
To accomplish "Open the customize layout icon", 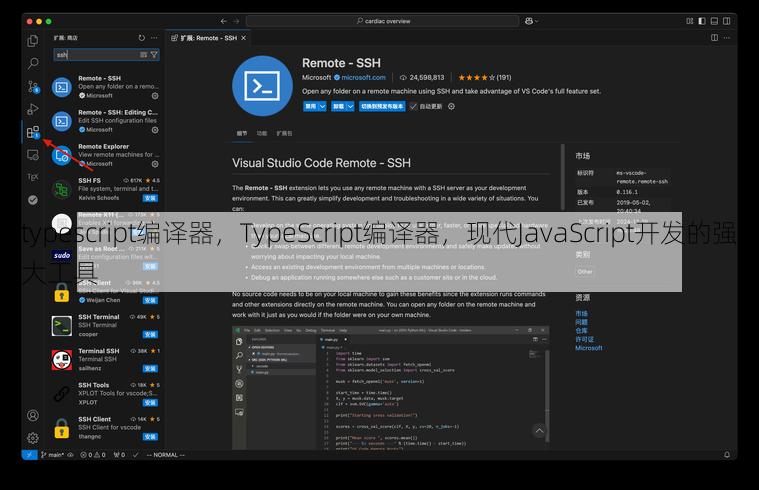I will pyautogui.click(x=690, y=21).
